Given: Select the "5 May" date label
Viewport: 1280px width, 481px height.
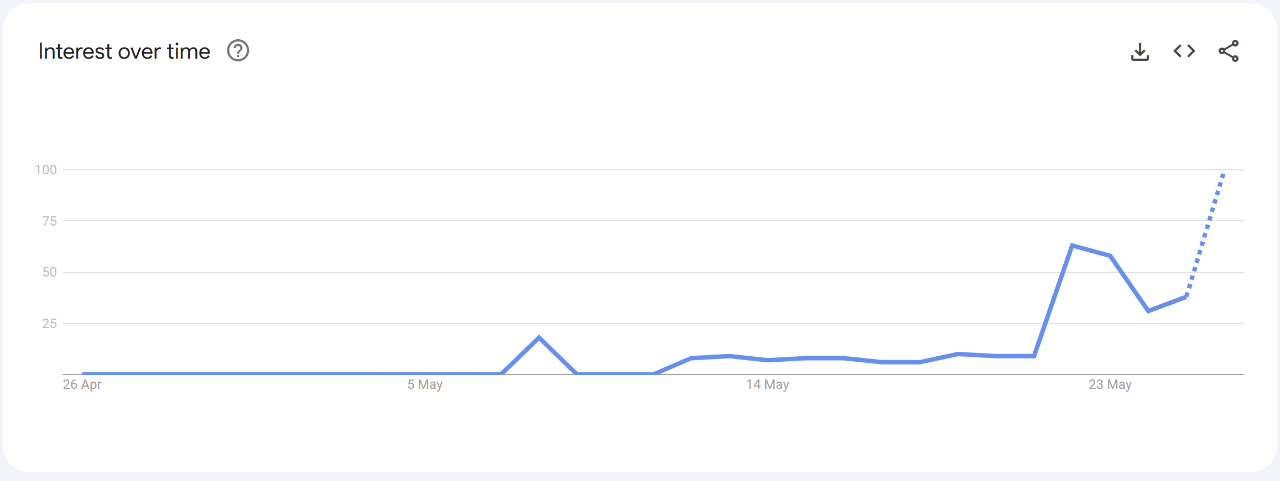Looking at the screenshot, I should pos(425,385).
